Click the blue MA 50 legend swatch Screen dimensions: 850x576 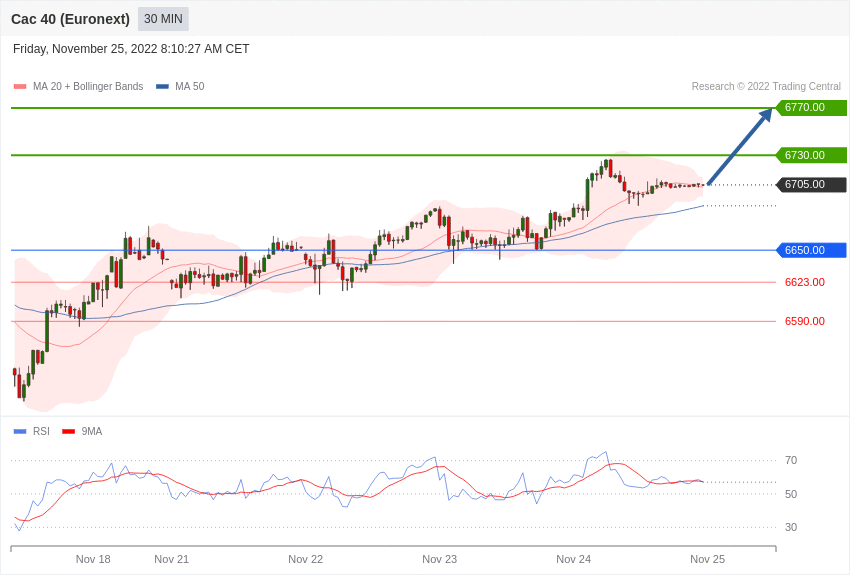tap(162, 87)
